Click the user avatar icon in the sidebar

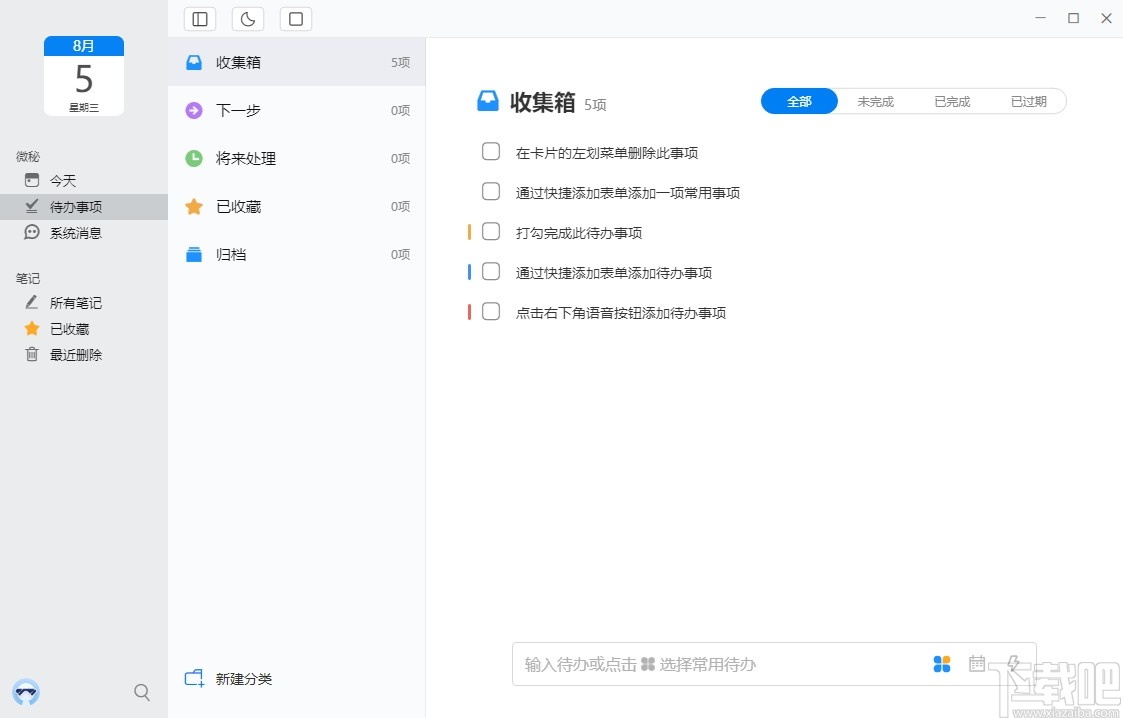click(26, 692)
